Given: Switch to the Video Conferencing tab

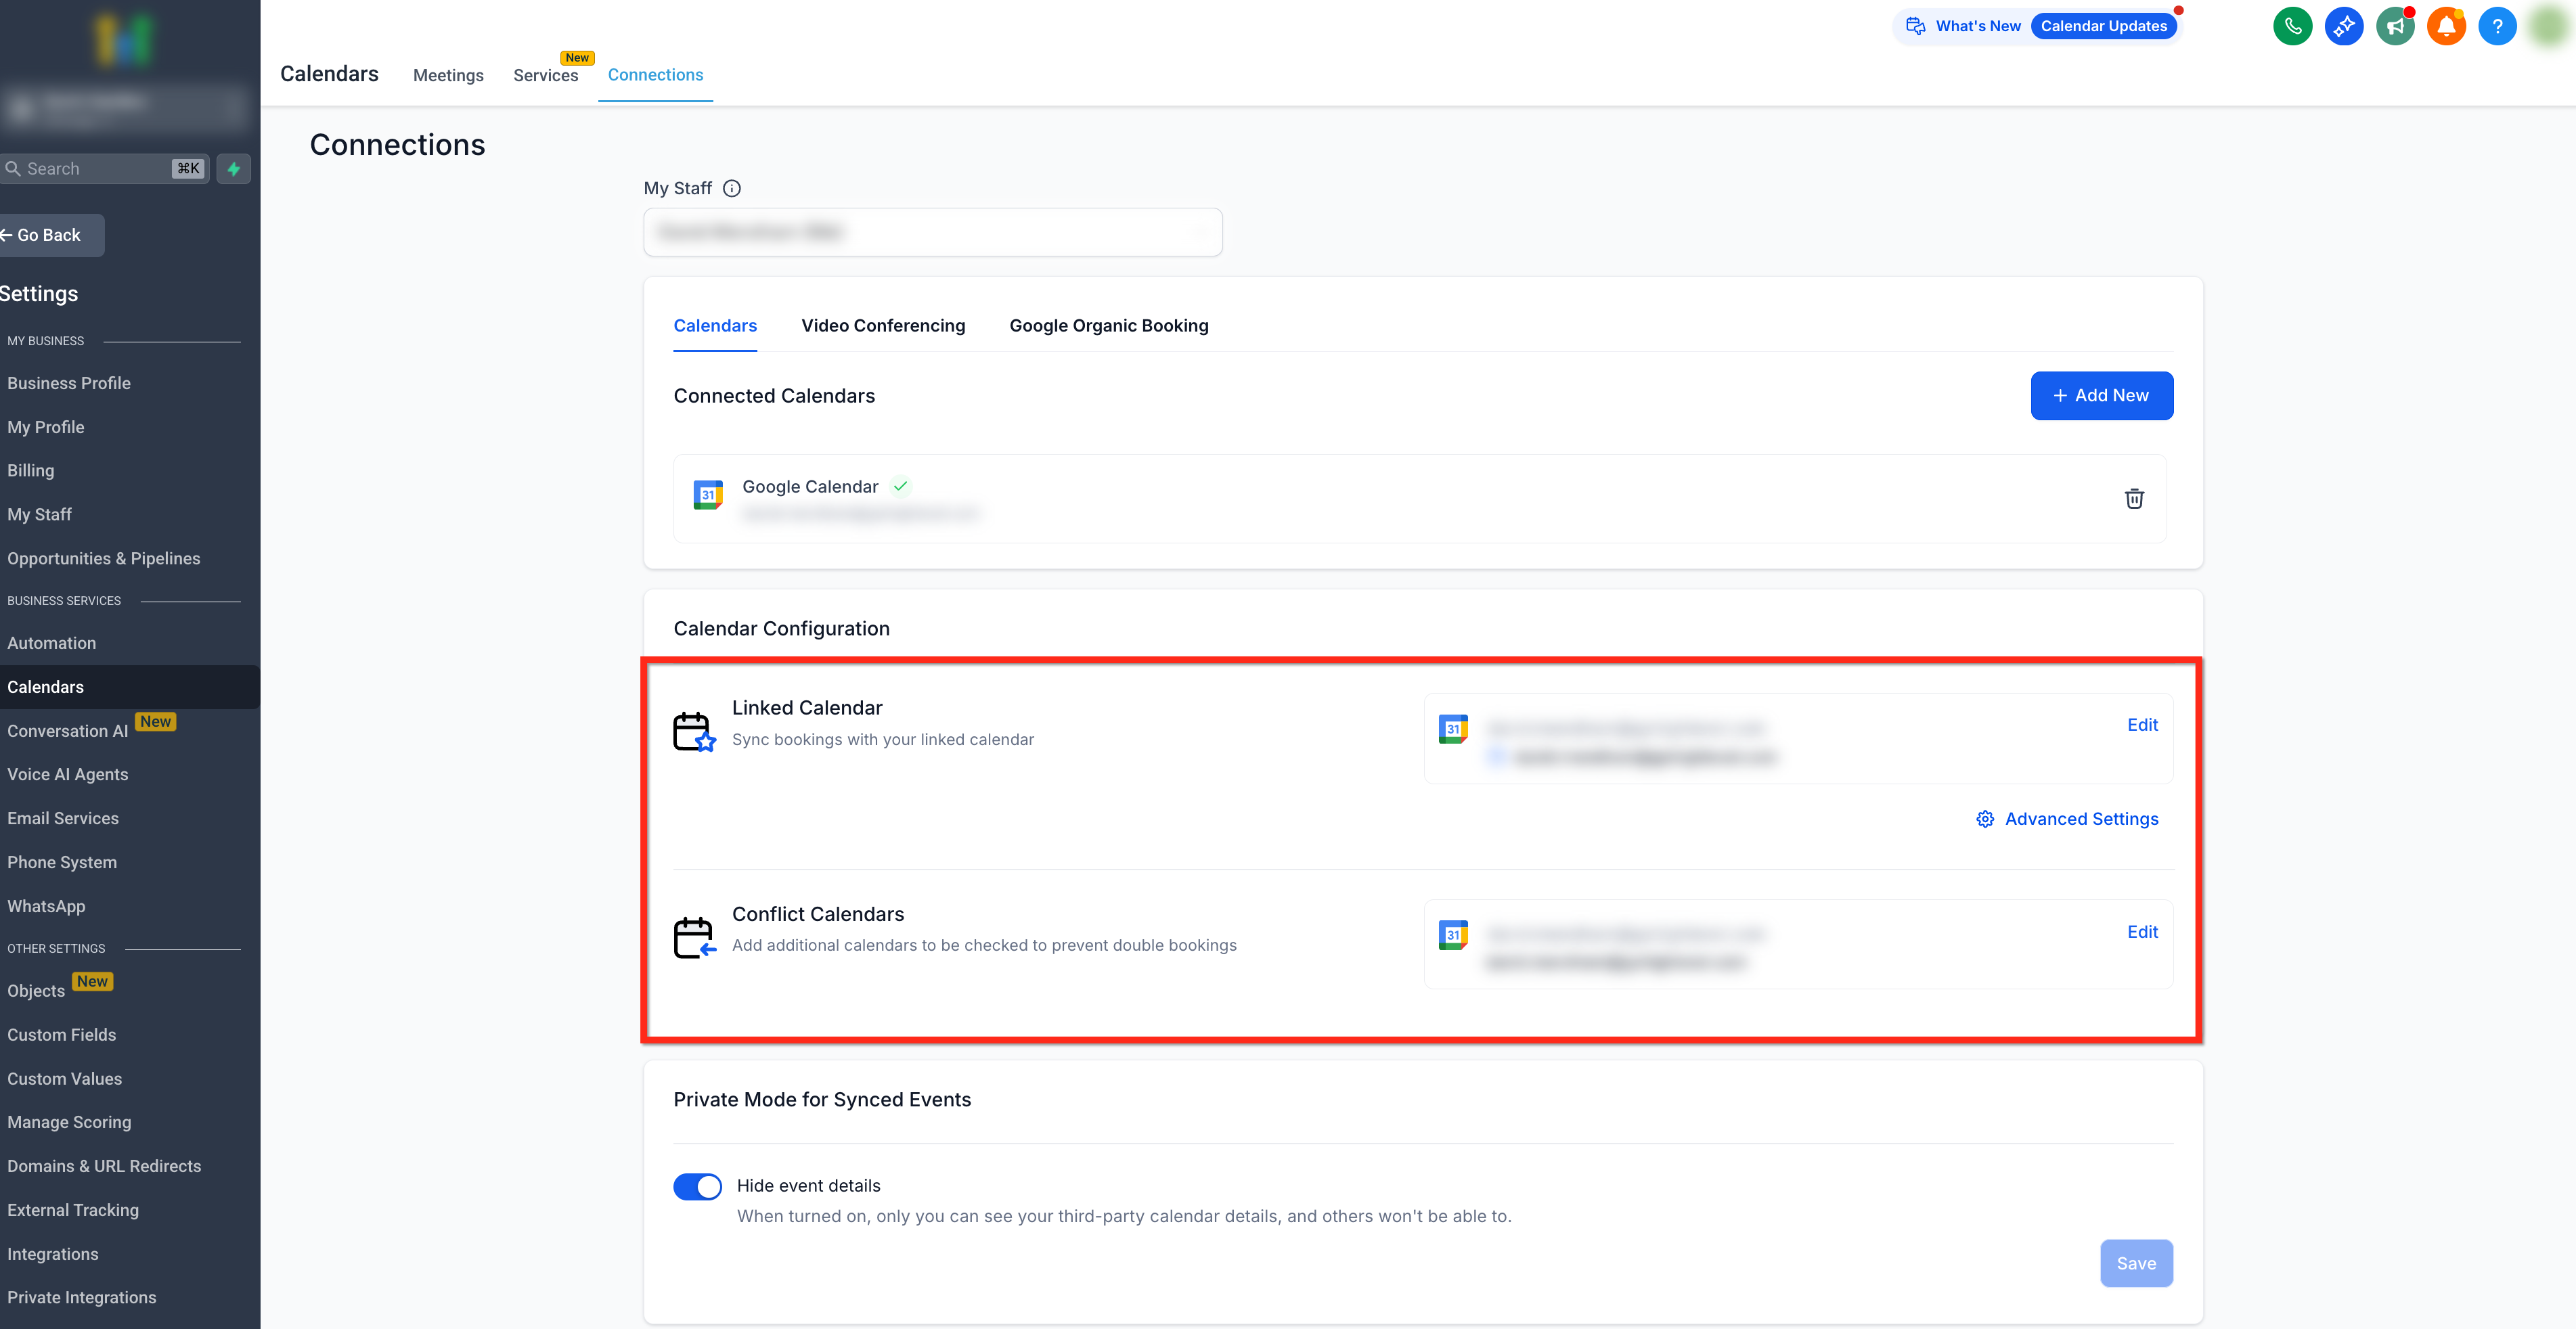Looking at the screenshot, I should click(883, 326).
